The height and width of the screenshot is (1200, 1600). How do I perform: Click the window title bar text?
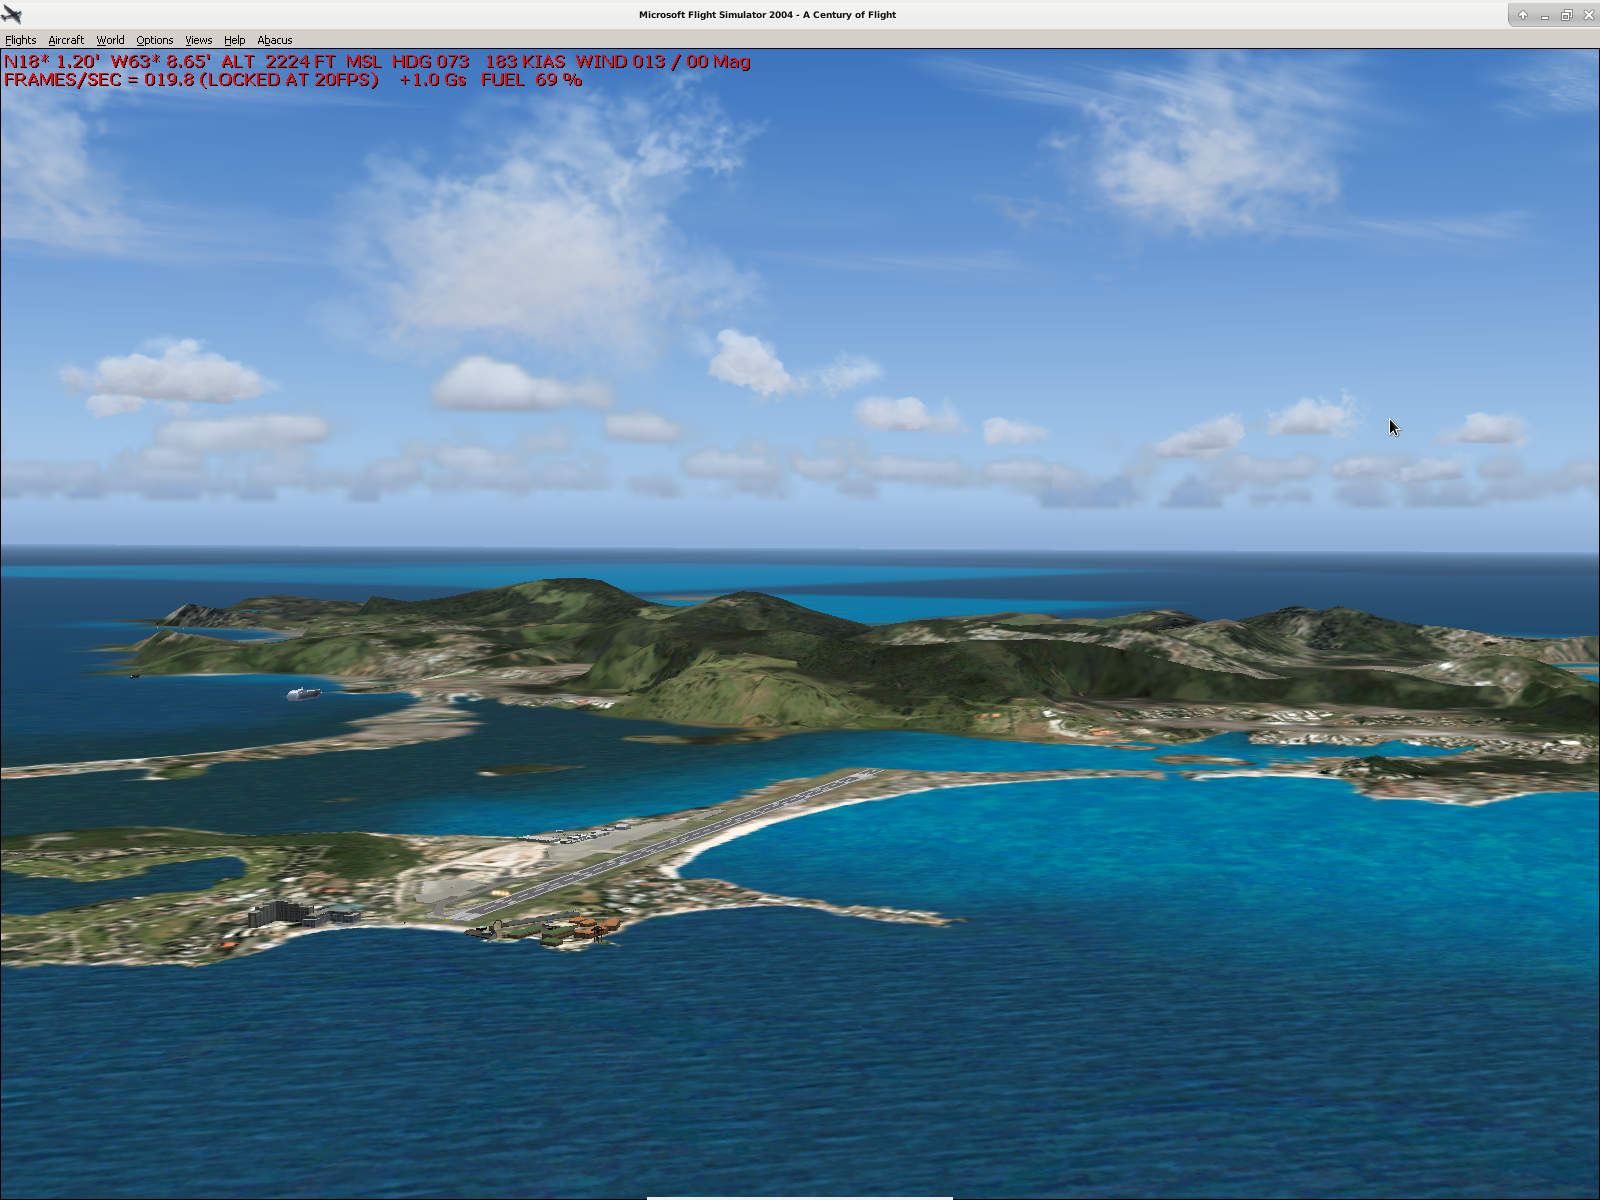tap(767, 15)
